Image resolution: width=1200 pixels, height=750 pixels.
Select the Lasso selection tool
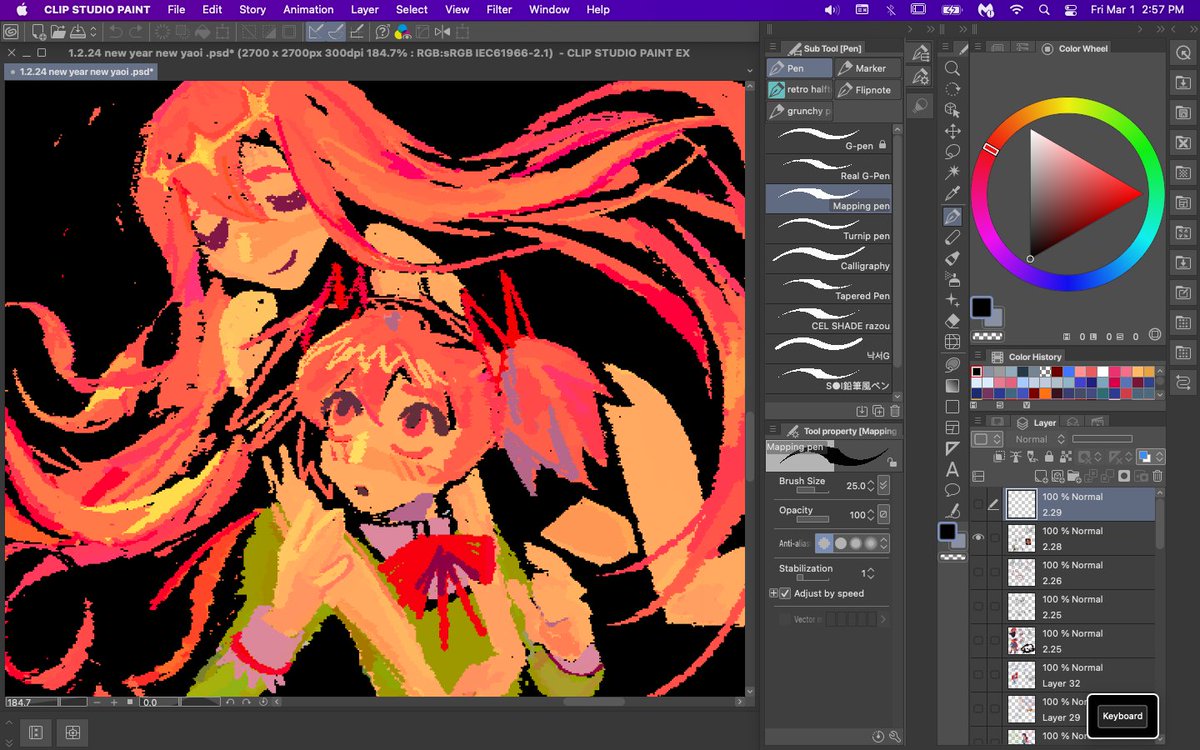(x=952, y=152)
